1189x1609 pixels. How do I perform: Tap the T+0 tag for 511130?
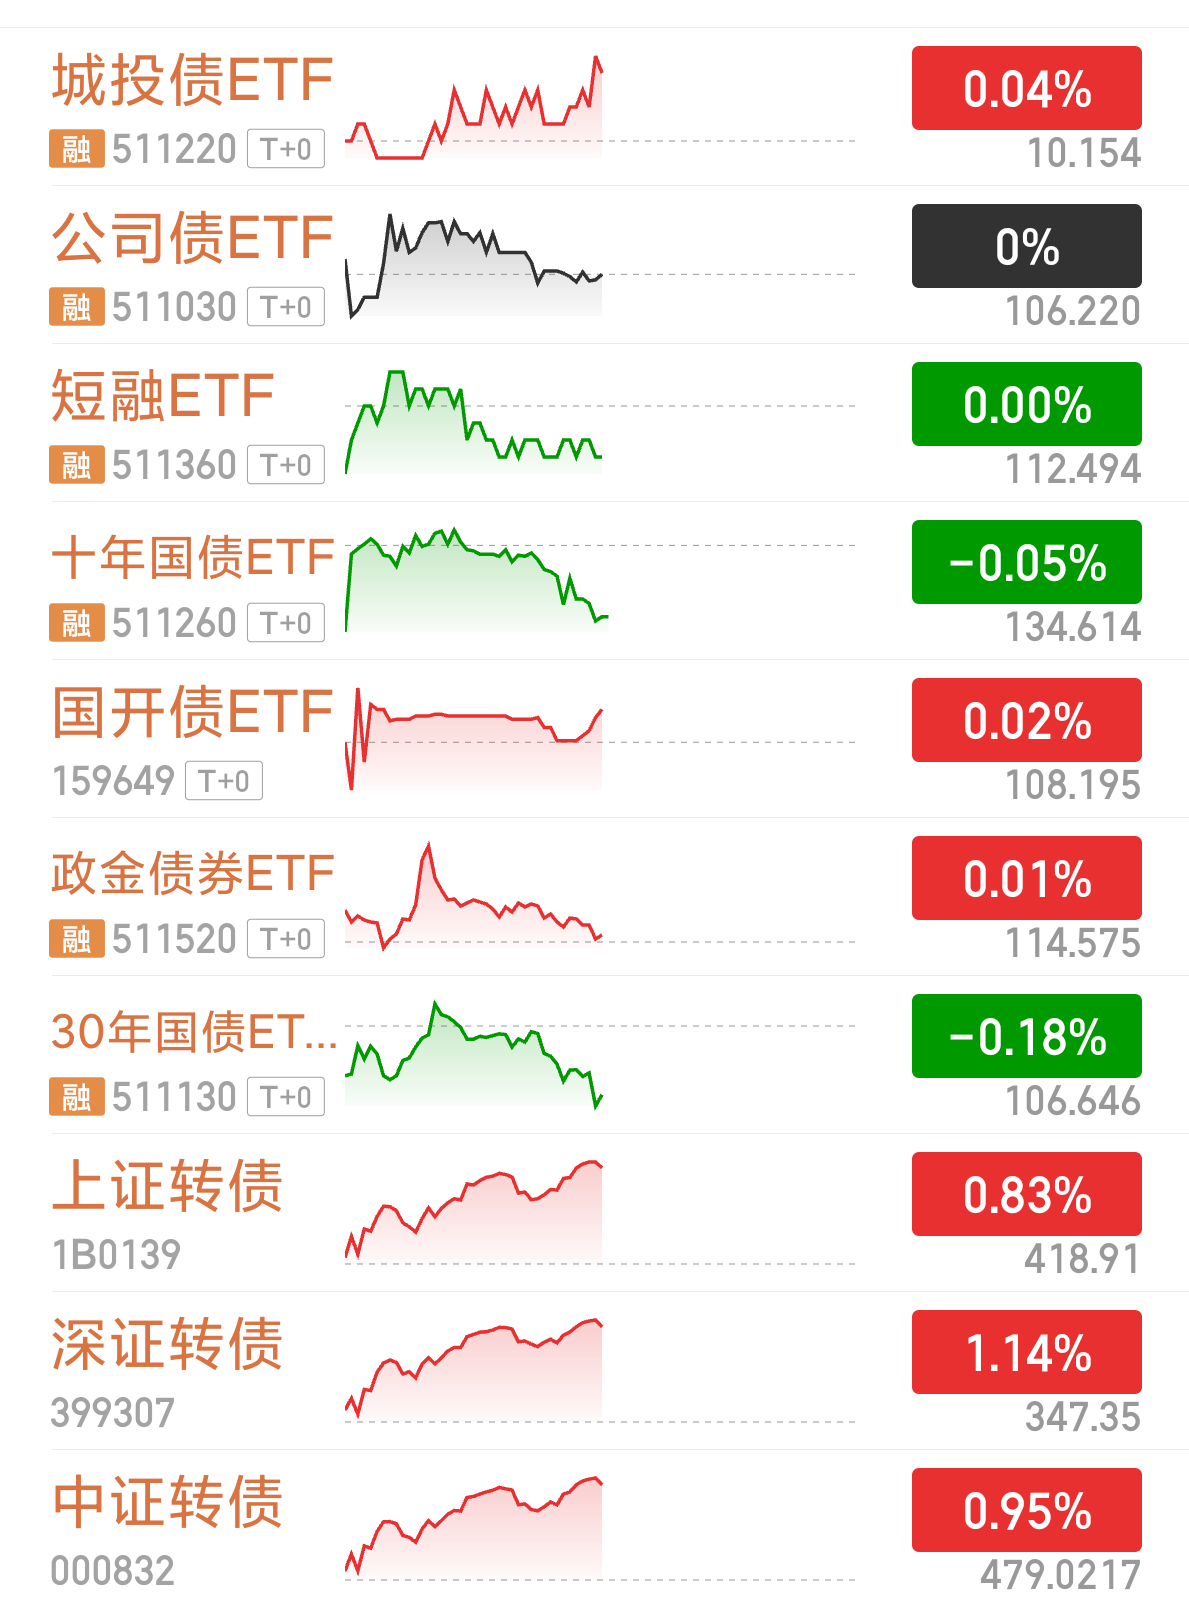coord(286,1097)
